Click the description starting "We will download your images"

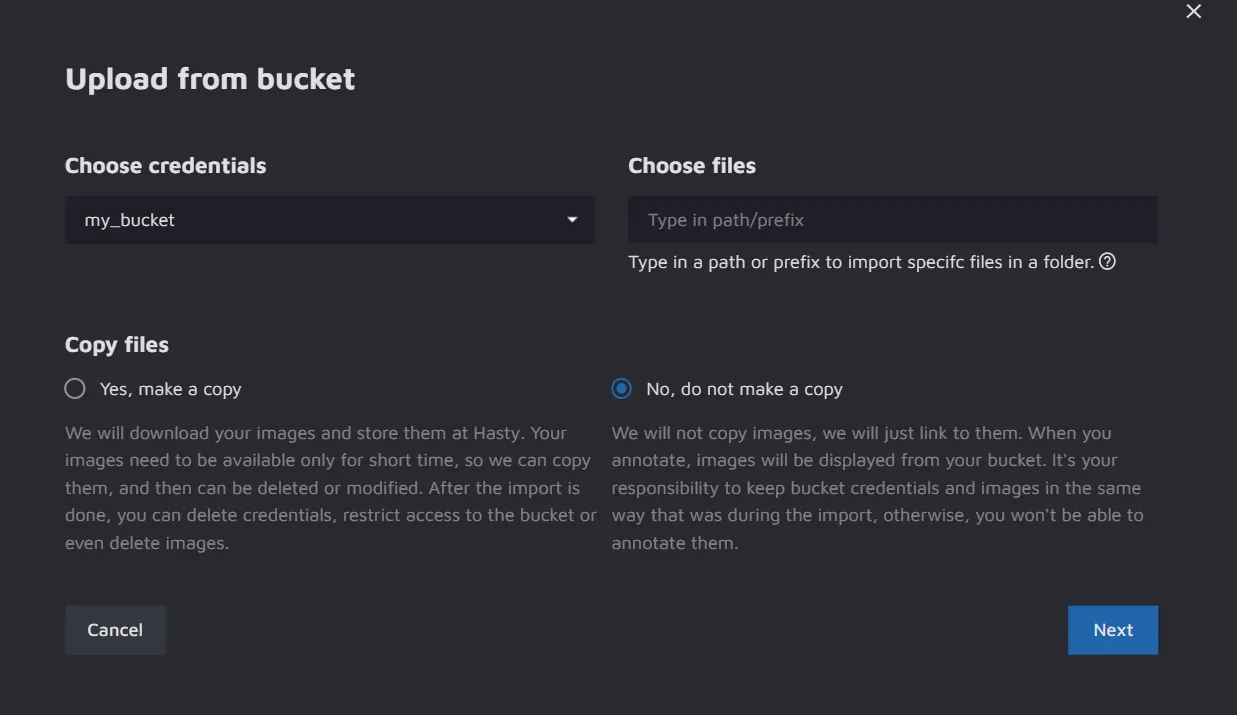330,488
